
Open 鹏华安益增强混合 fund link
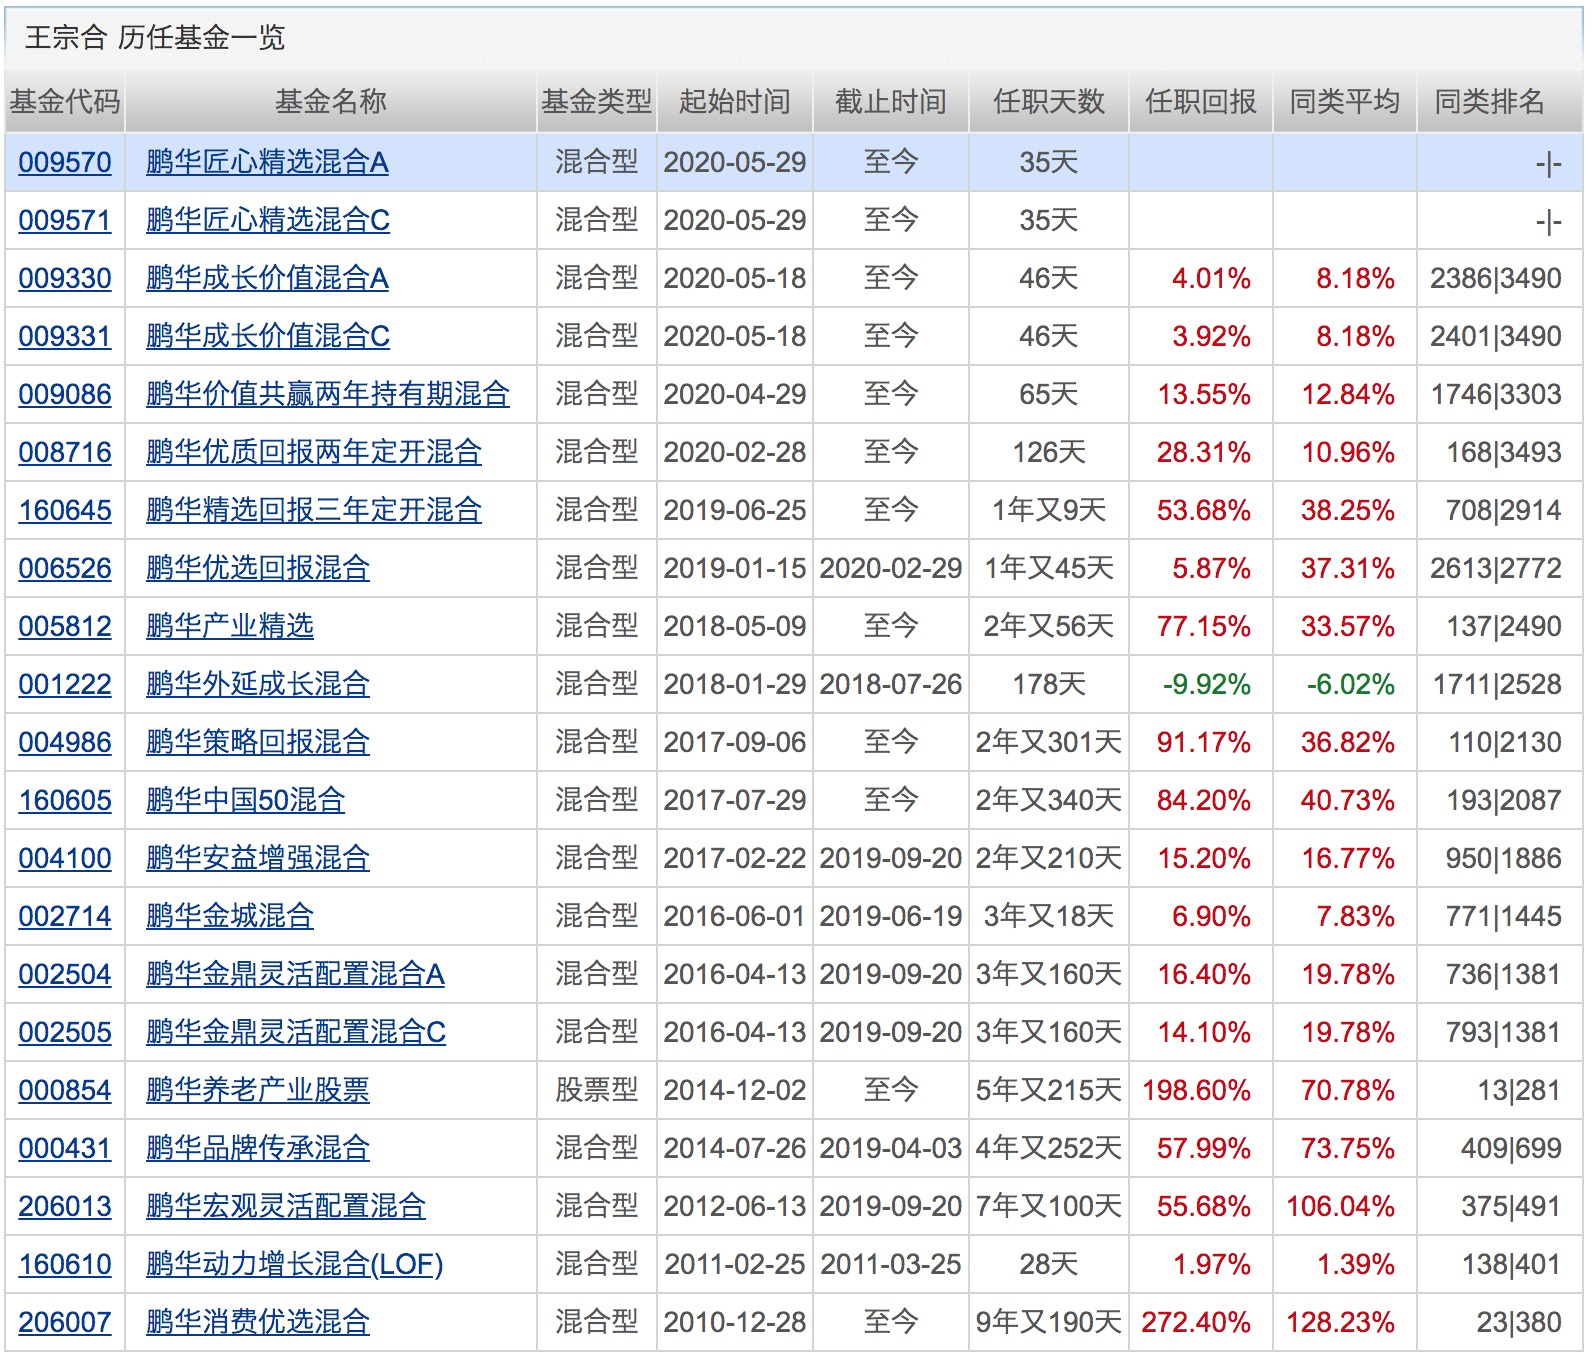coord(258,858)
